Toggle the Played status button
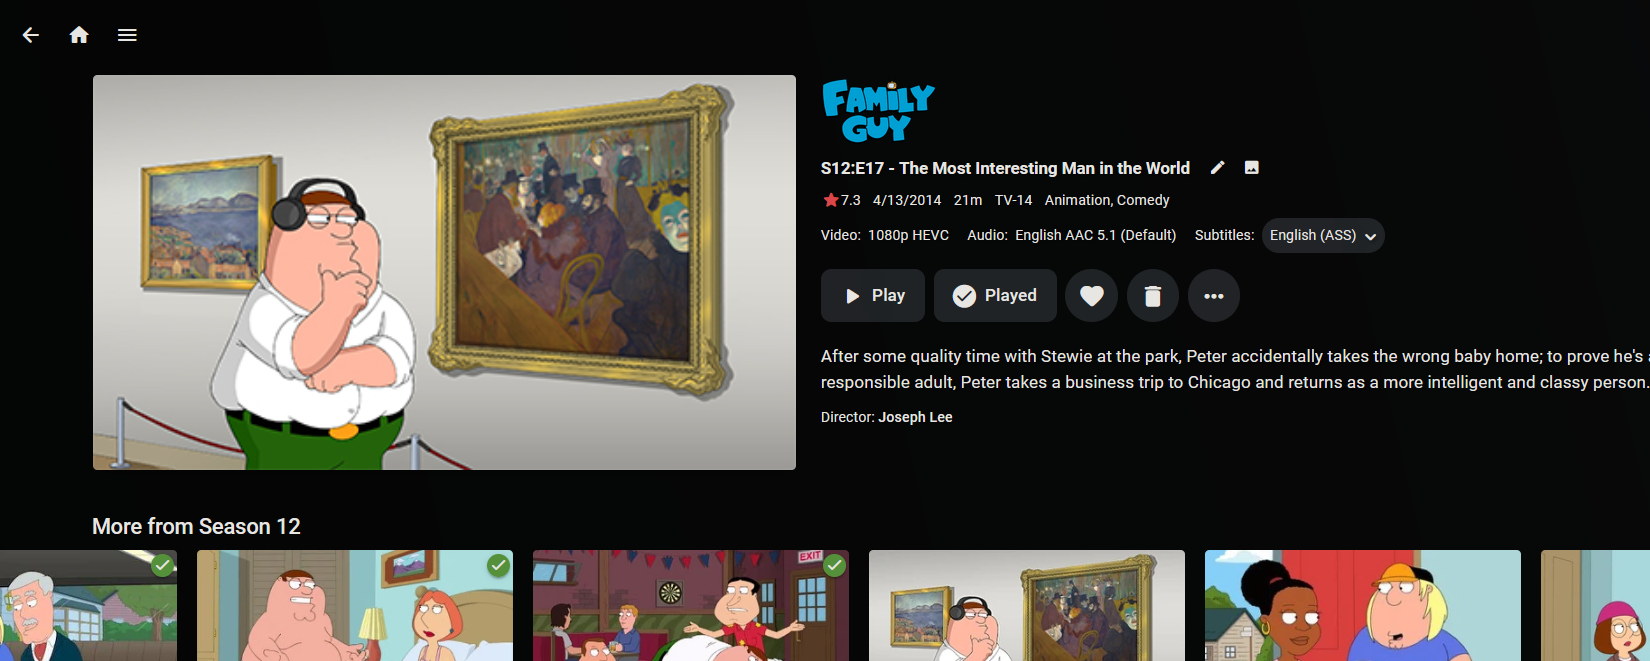Screen dimensions: 1650x661 [x=995, y=296]
